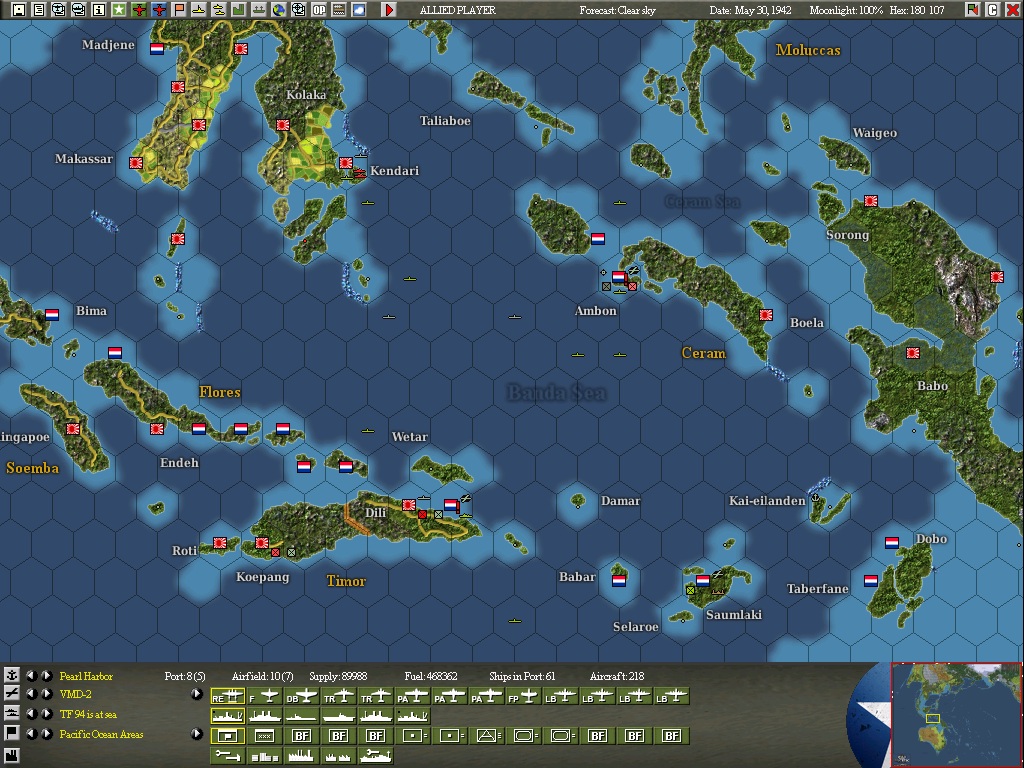The height and width of the screenshot is (768, 1024).
Task: Go to next base after Pearl Harbor
Action: 47,675
